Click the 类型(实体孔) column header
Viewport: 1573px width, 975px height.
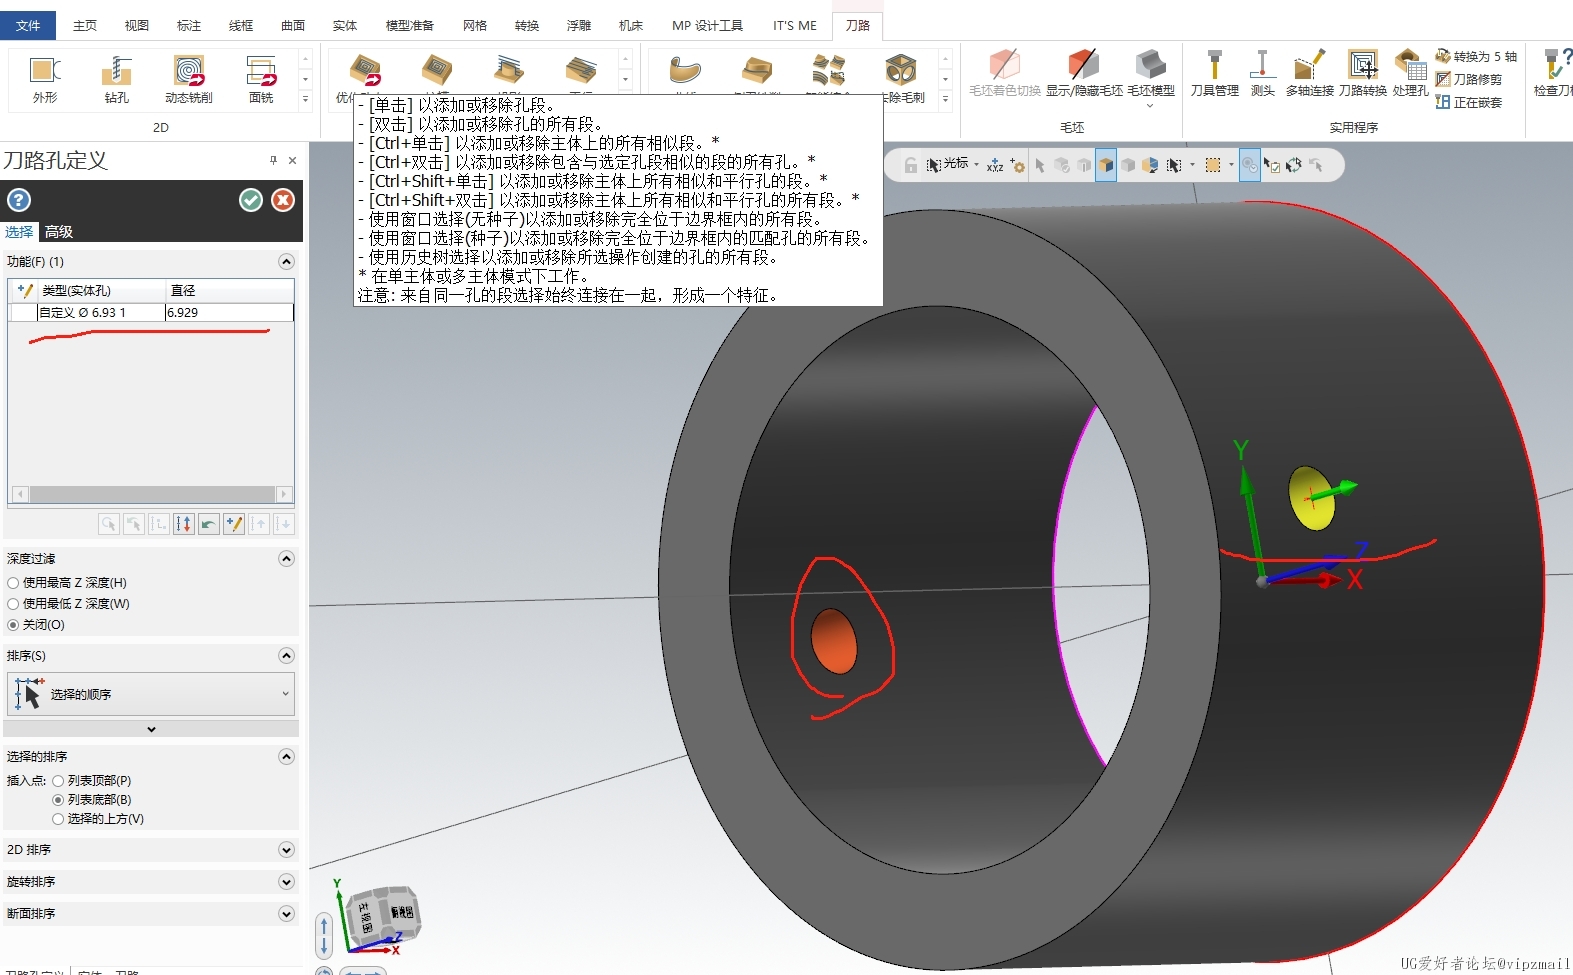click(101, 290)
